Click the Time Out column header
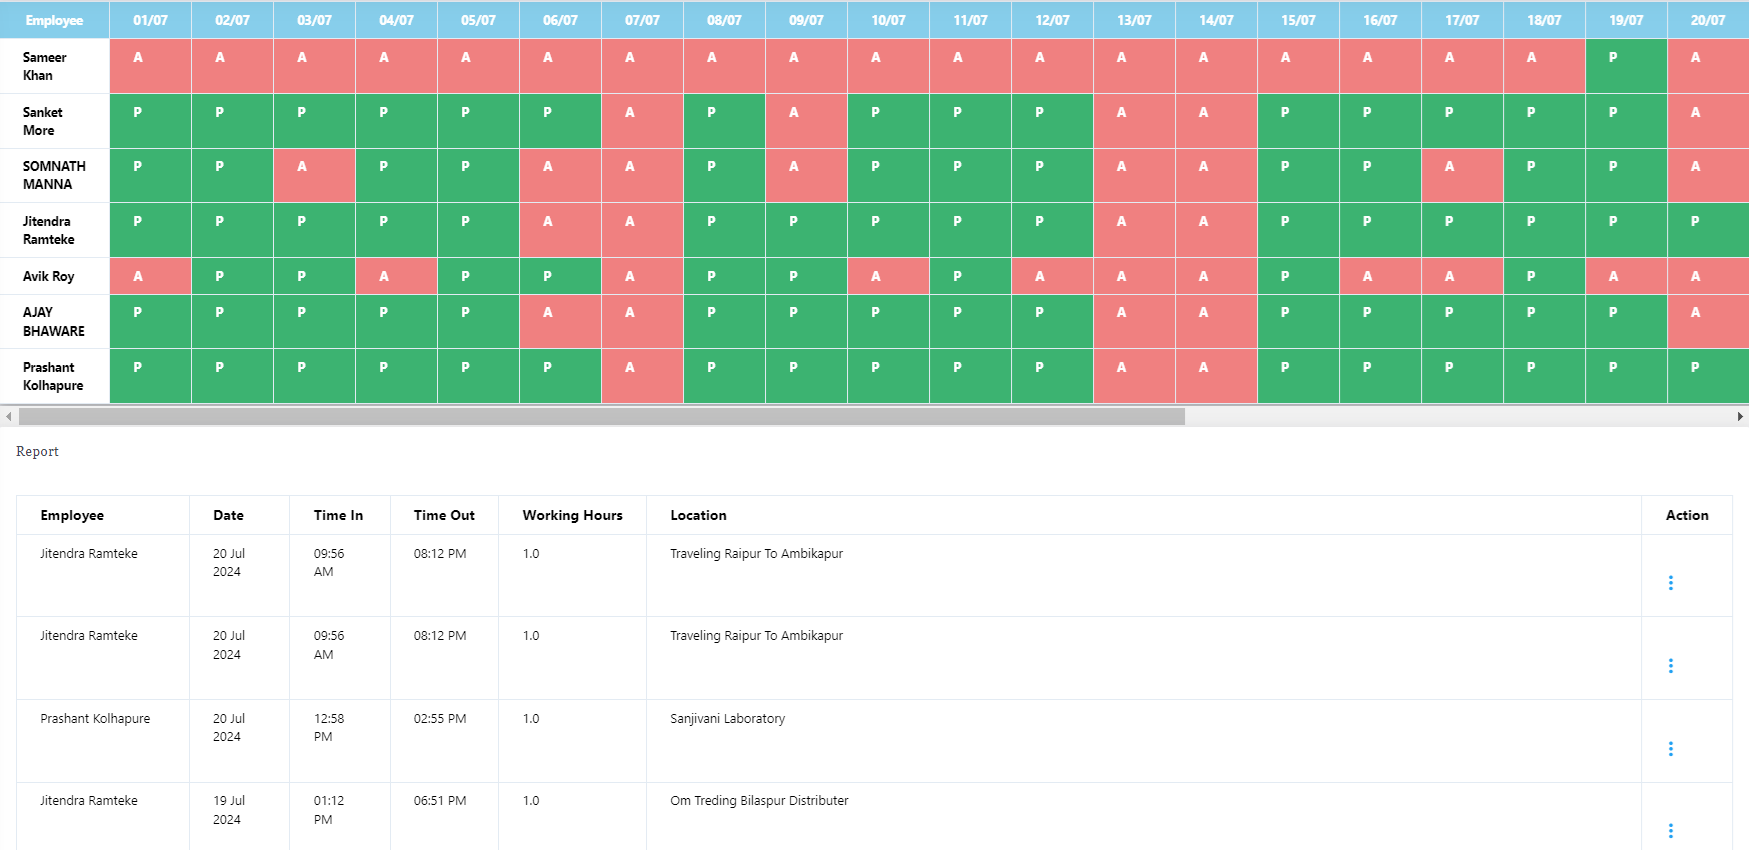The height and width of the screenshot is (850, 1749). (x=444, y=515)
